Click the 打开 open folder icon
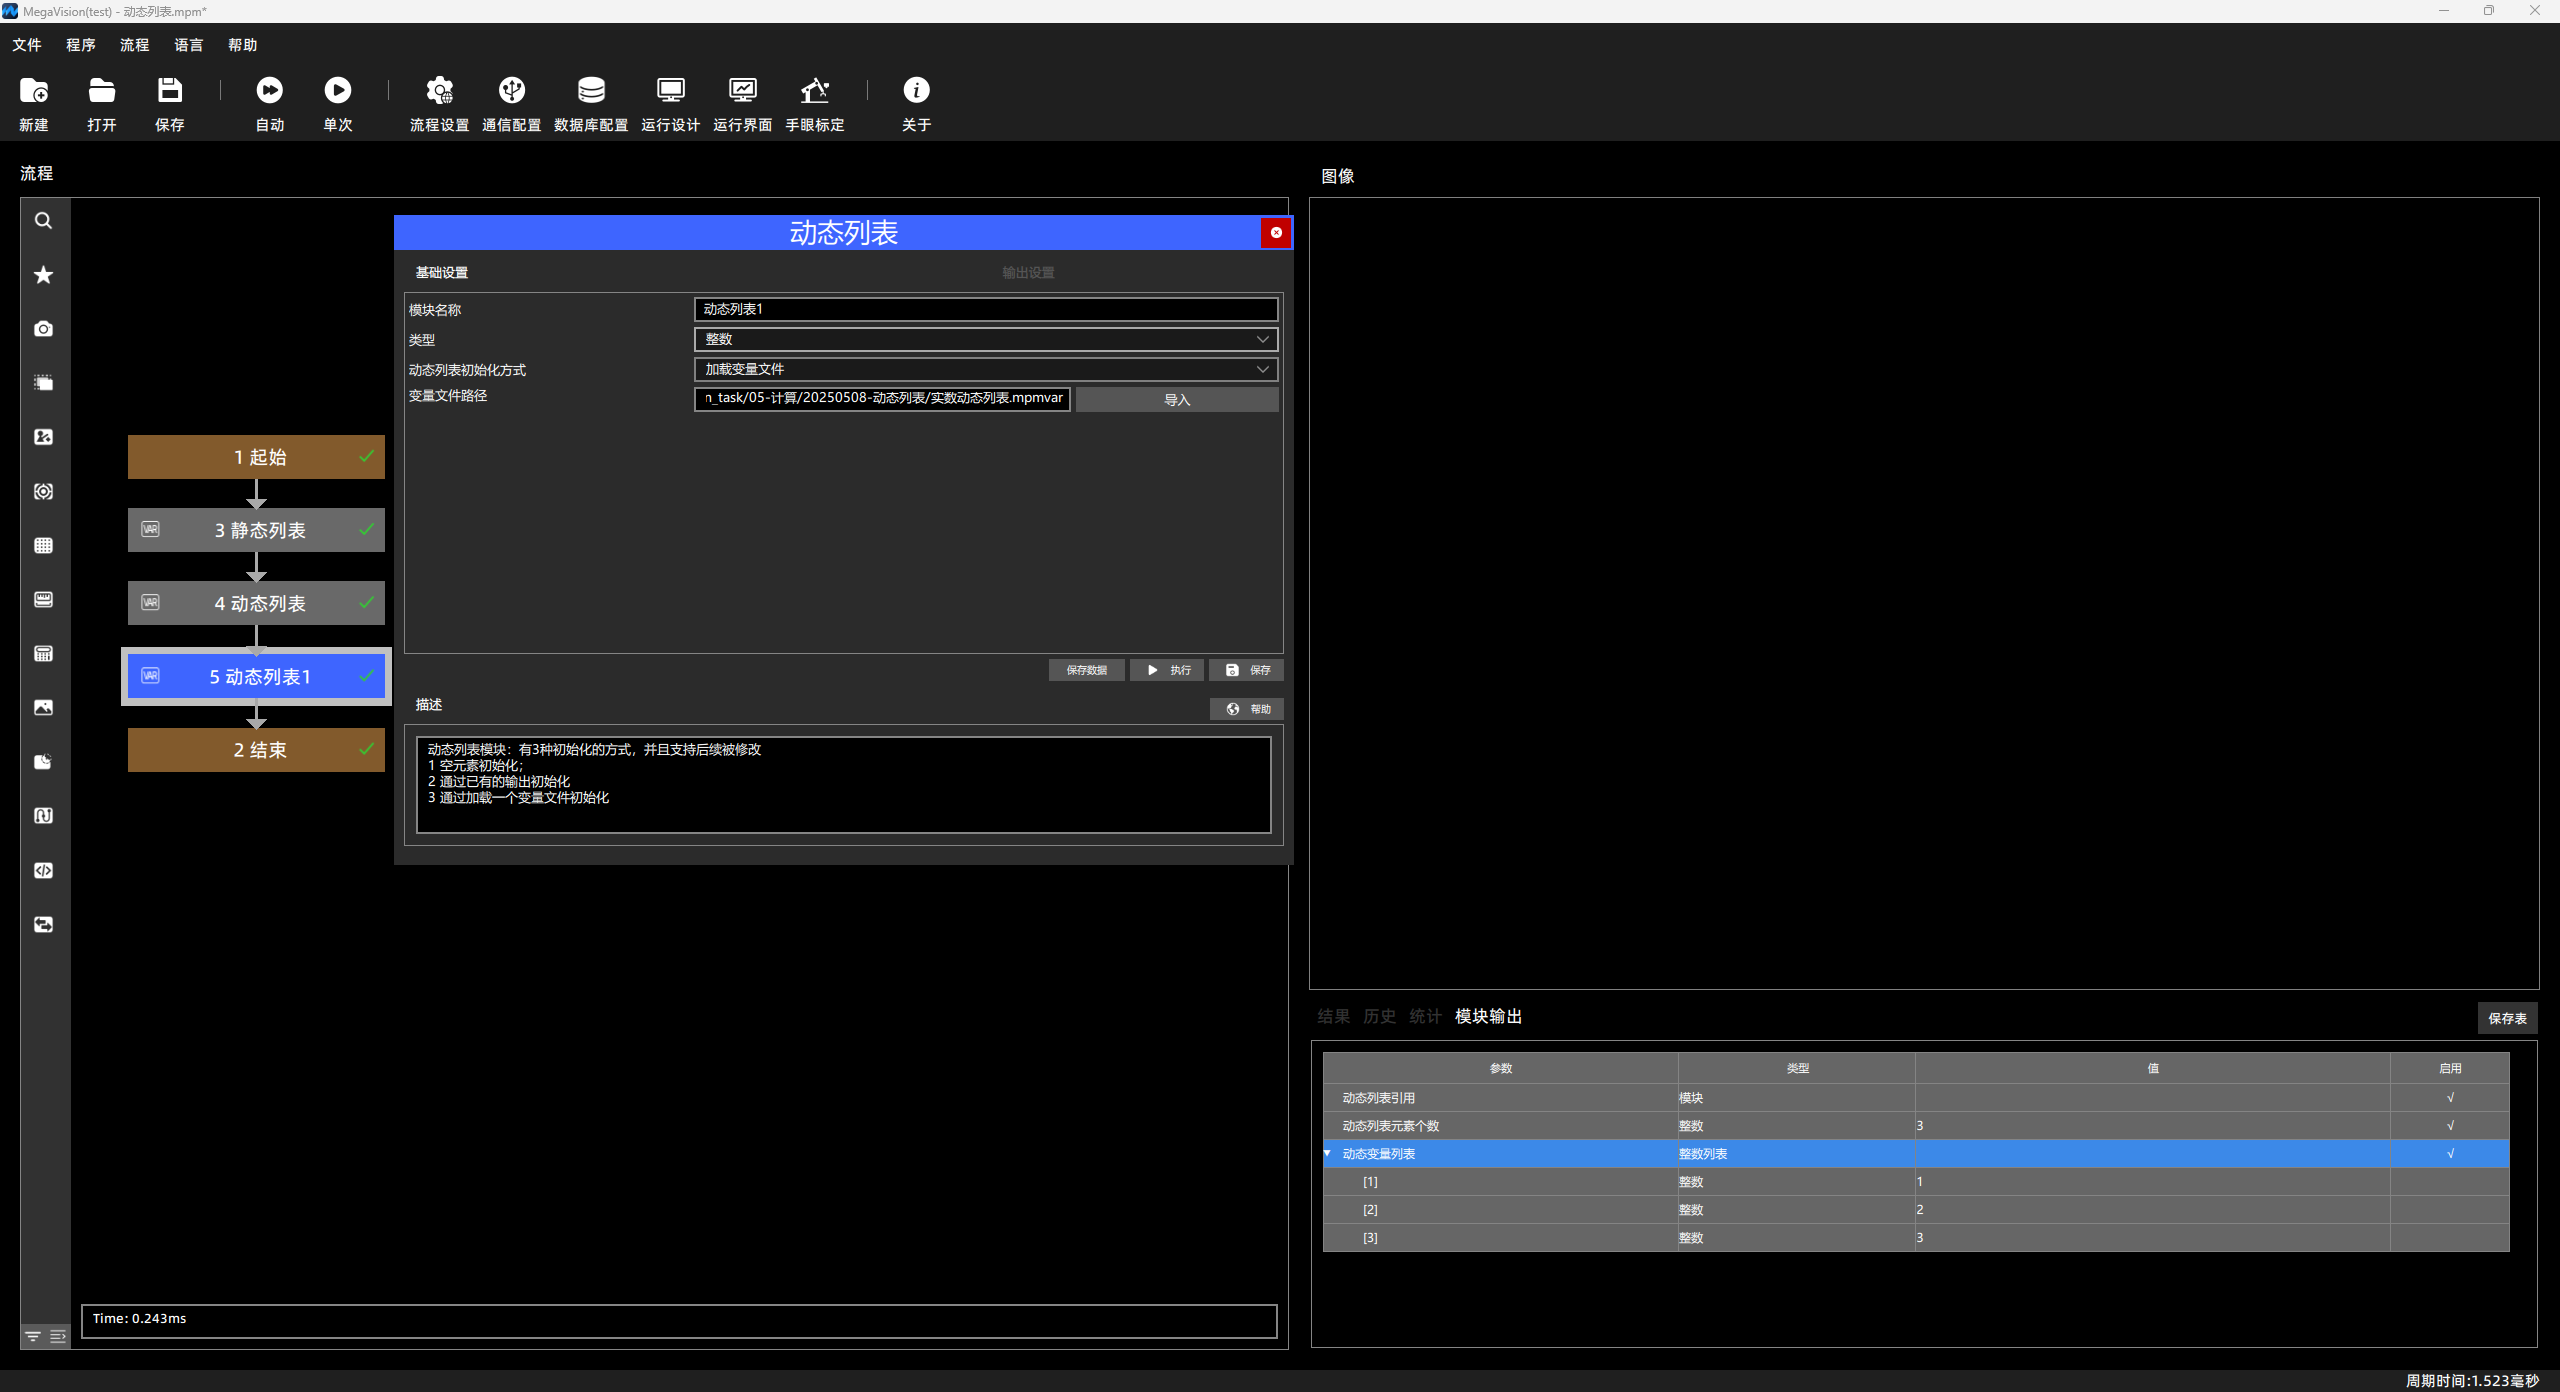The width and height of the screenshot is (2560, 1392). [x=102, y=91]
